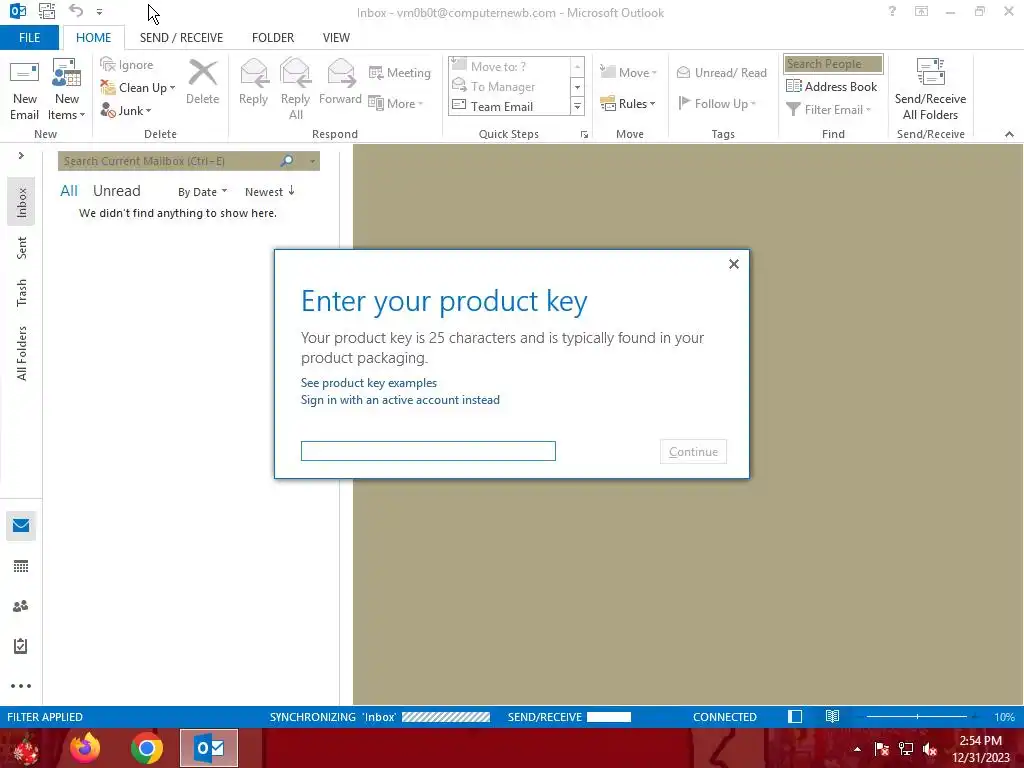Collapse the ribbon with the arrow
Viewport: 1024px width, 768px height.
pyautogui.click(x=1009, y=134)
